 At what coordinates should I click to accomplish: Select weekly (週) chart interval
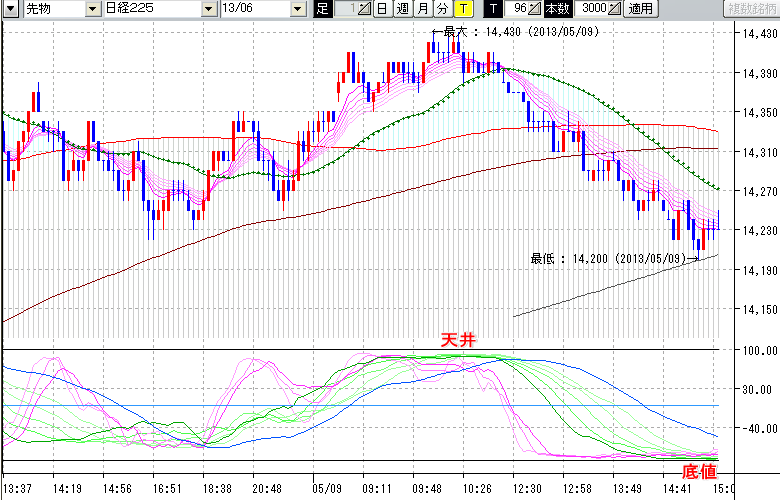[x=402, y=9]
